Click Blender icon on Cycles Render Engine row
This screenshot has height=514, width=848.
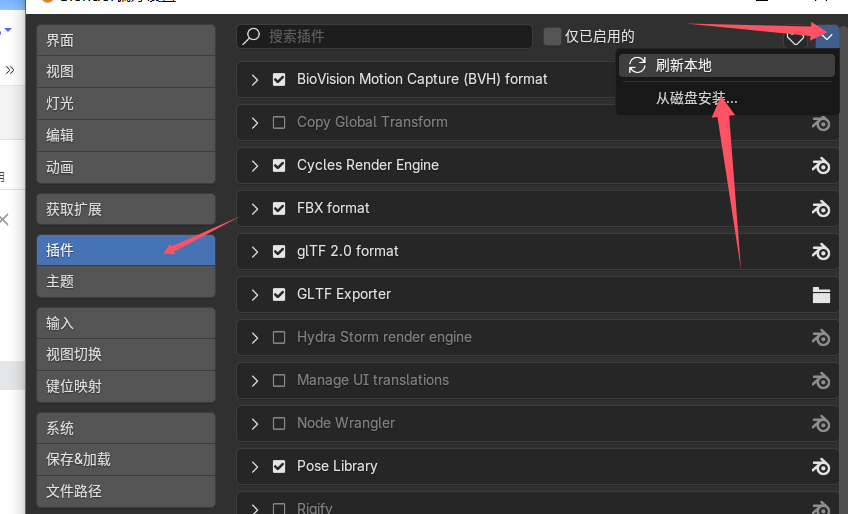[821, 166]
